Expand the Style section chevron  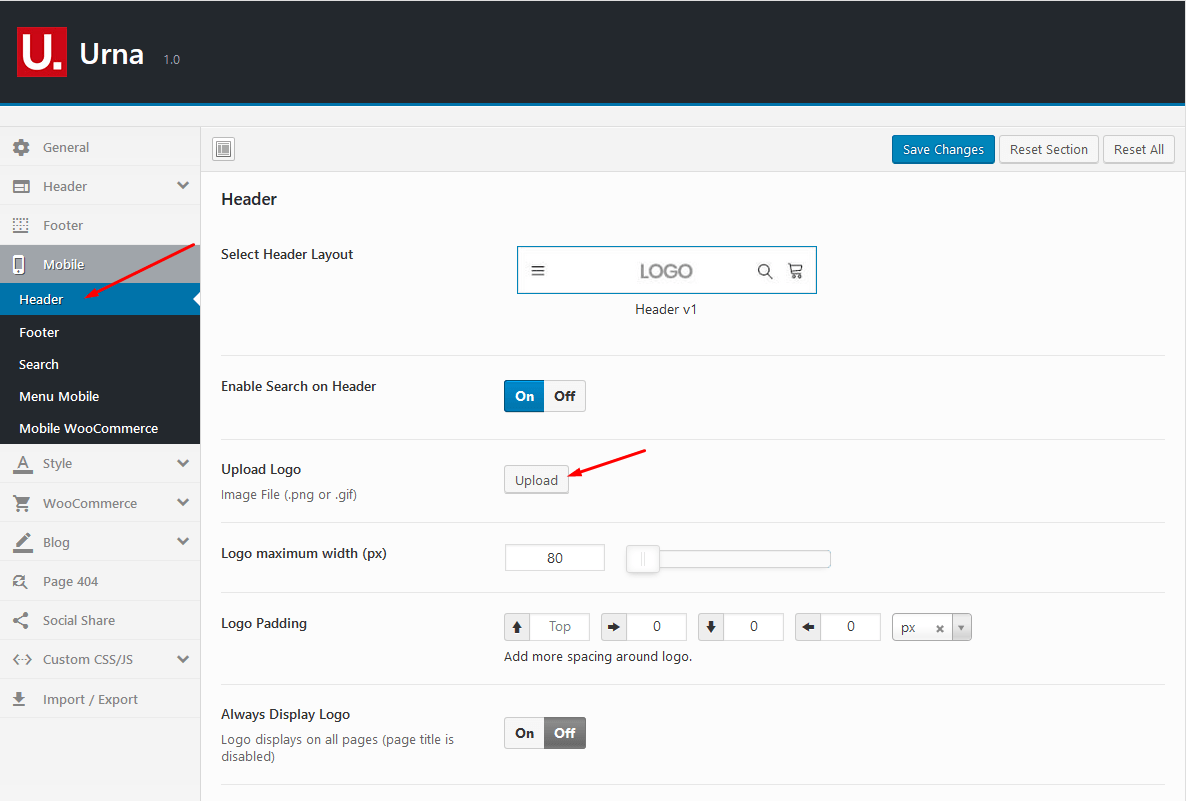(x=183, y=463)
